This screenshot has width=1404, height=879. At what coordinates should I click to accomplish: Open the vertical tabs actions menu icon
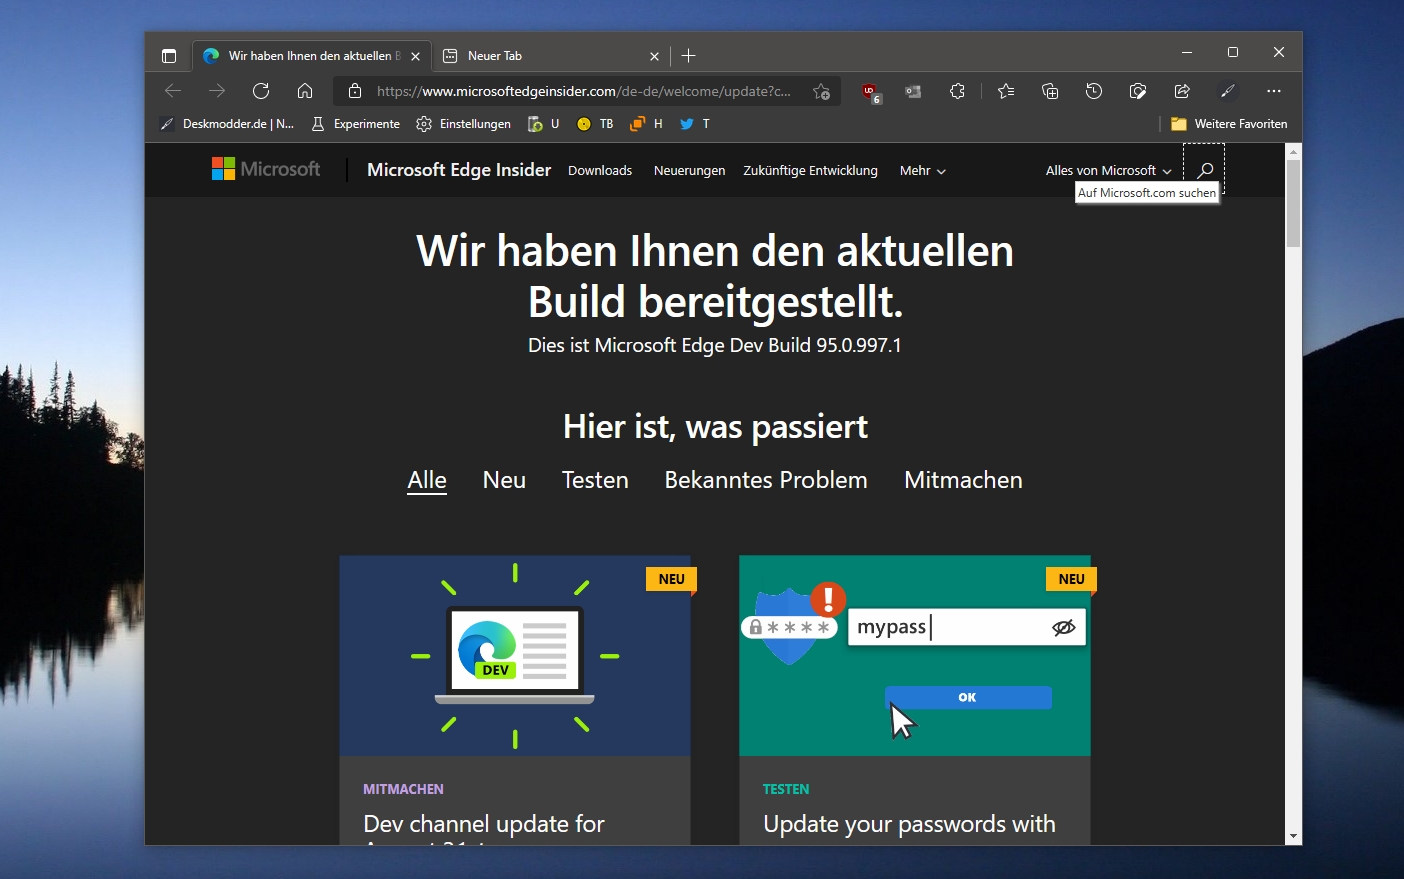pos(169,56)
